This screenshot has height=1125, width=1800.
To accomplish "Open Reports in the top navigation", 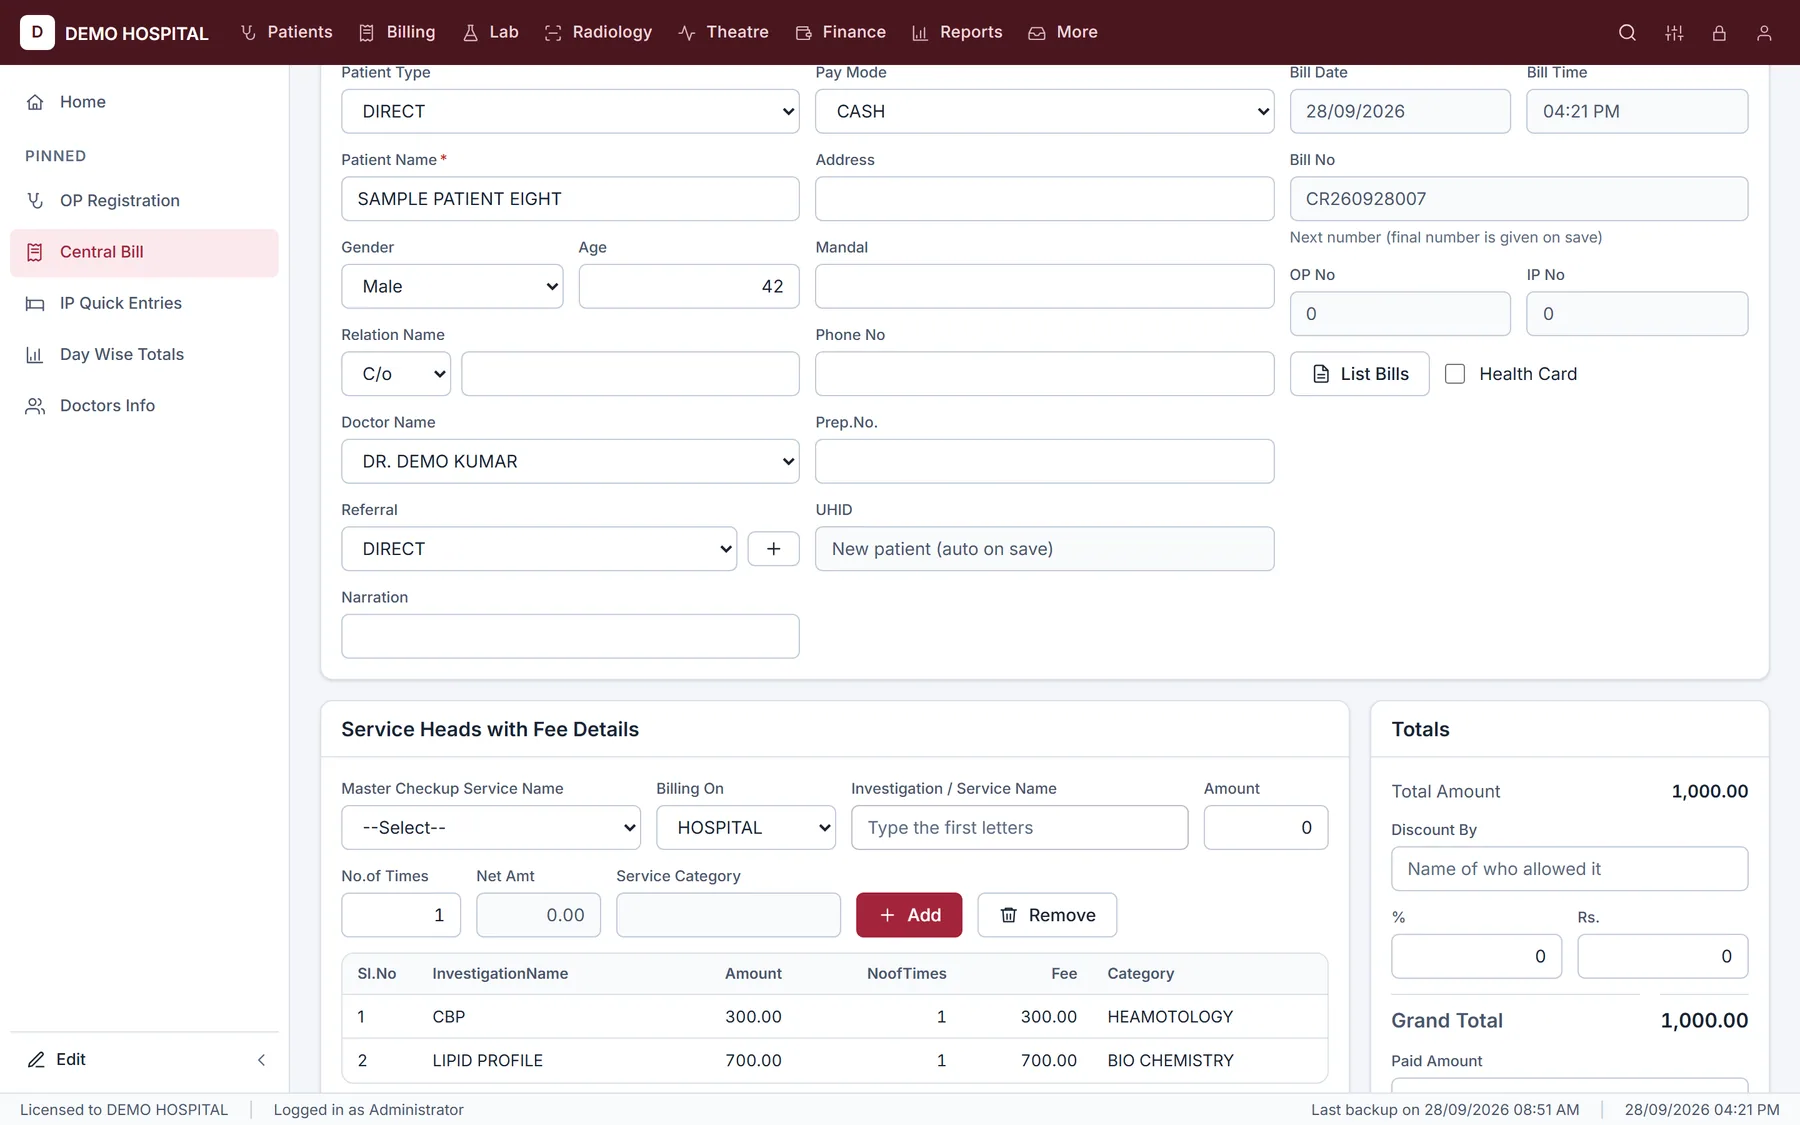I will click(x=957, y=32).
